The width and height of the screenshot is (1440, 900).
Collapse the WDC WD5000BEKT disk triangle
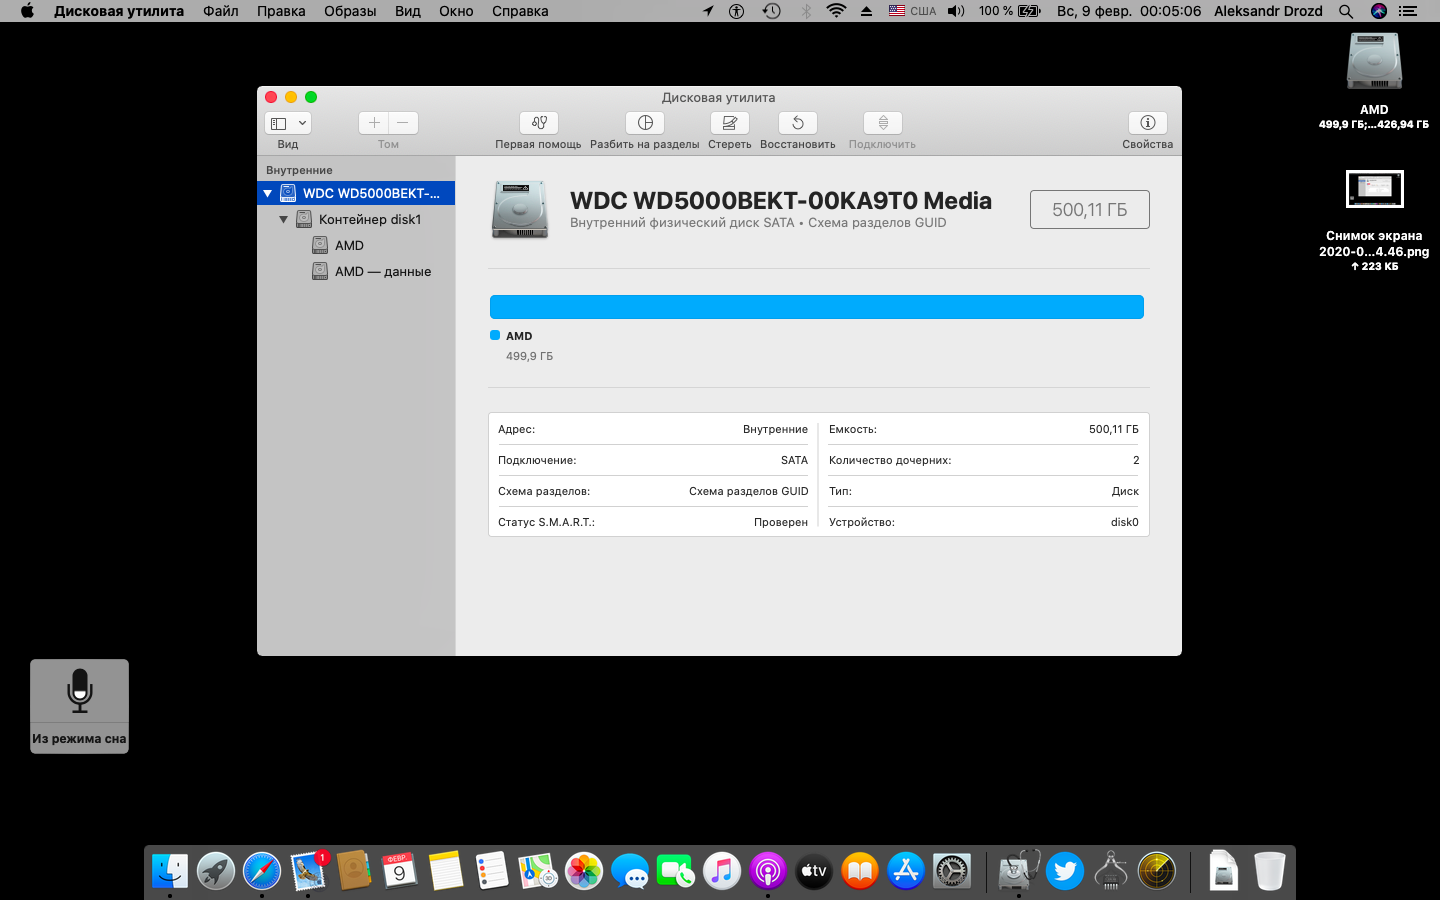point(268,193)
